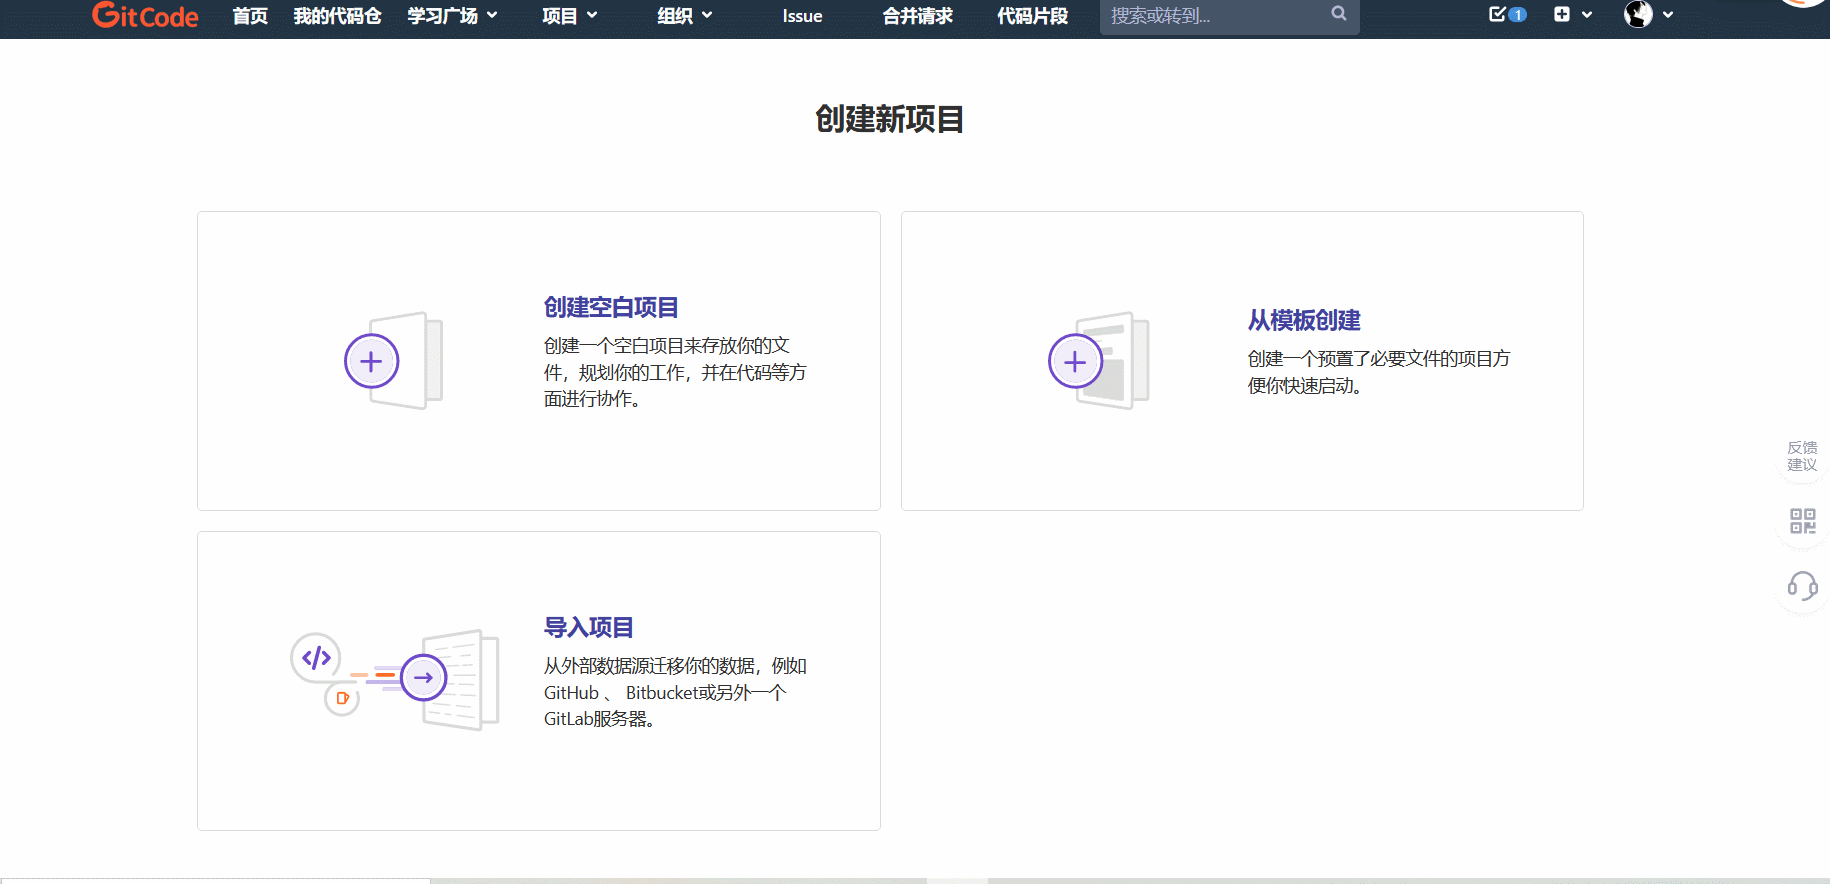The height and width of the screenshot is (884, 1830).
Task: Focus the 搜索或转到 search field
Action: (1215, 16)
